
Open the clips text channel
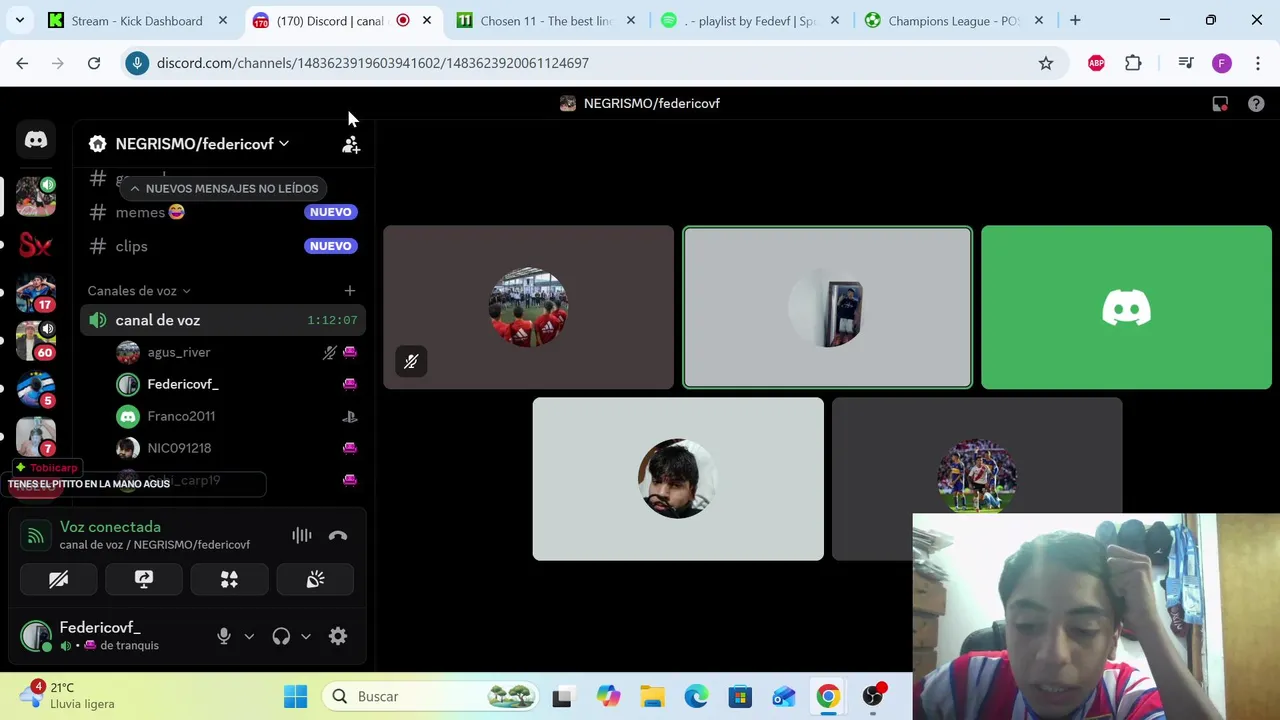[x=222, y=246]
